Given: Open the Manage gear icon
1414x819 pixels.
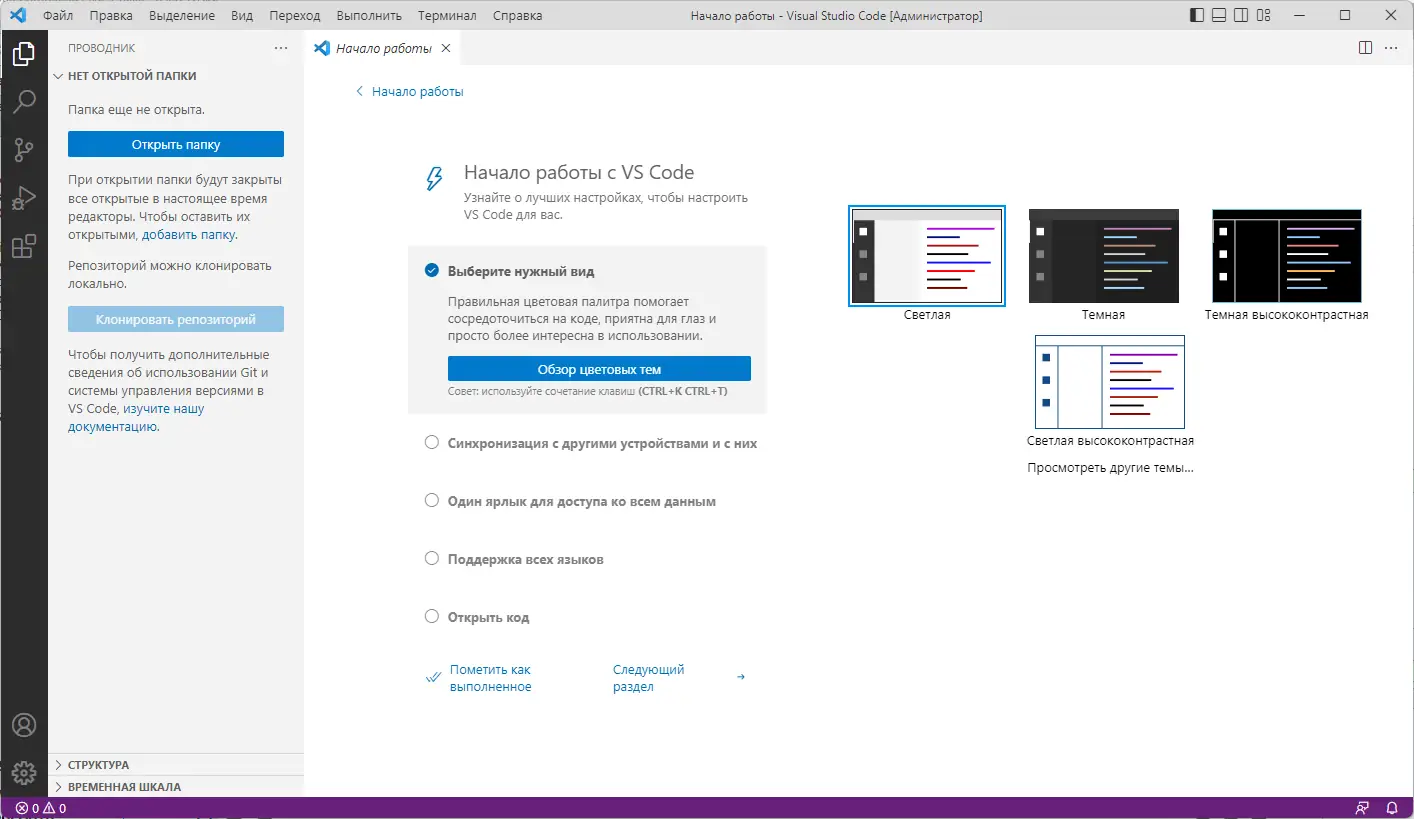Looking at the screenshot, I should click(x=24, y=773).
